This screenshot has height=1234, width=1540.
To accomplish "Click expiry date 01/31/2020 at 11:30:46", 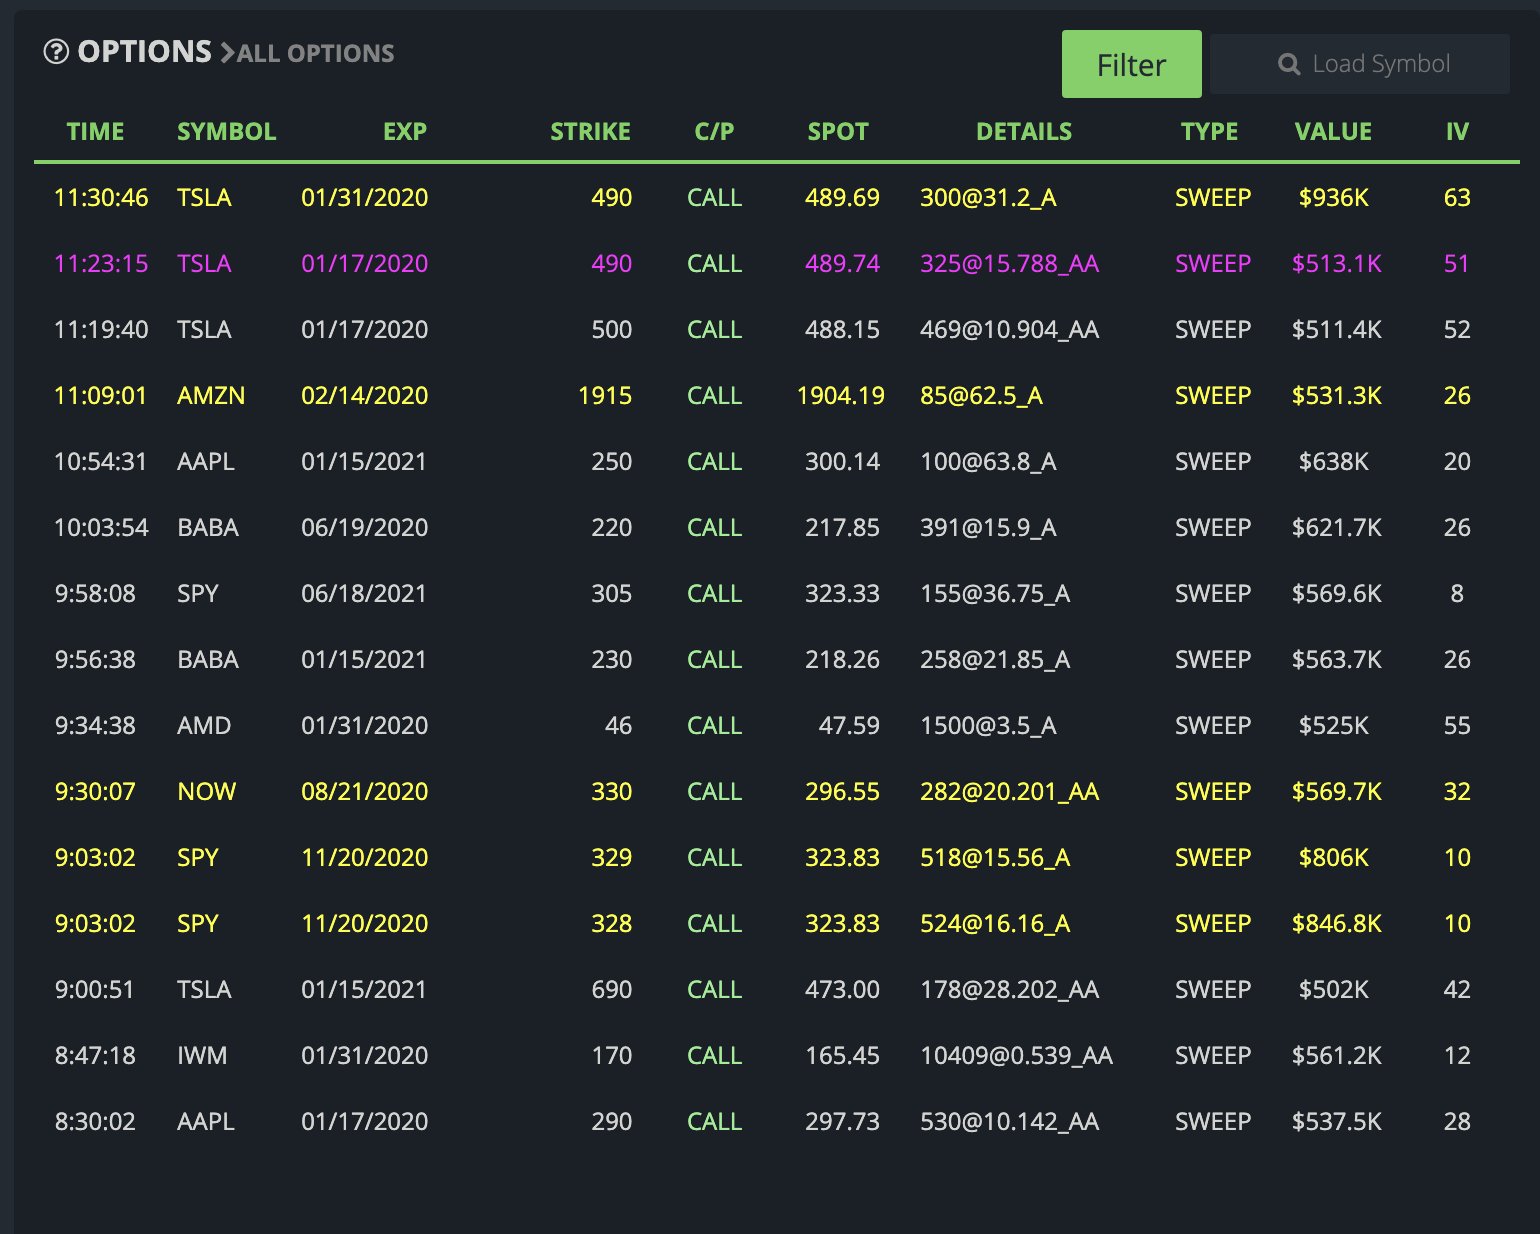I will [364, 197].
